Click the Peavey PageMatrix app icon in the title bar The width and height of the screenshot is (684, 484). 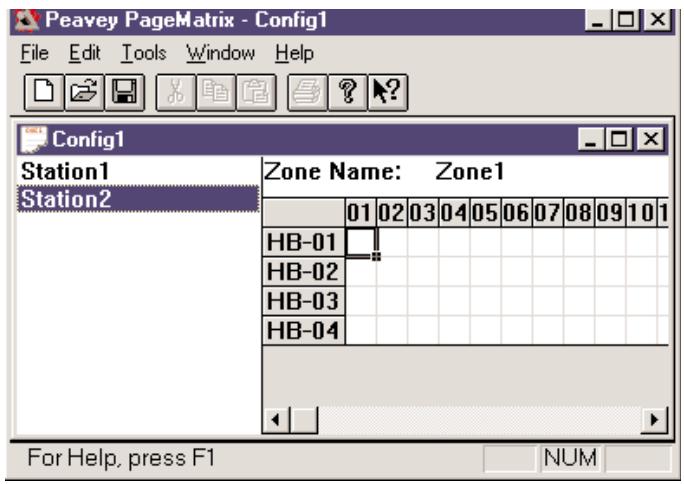(x=27, y=20)
